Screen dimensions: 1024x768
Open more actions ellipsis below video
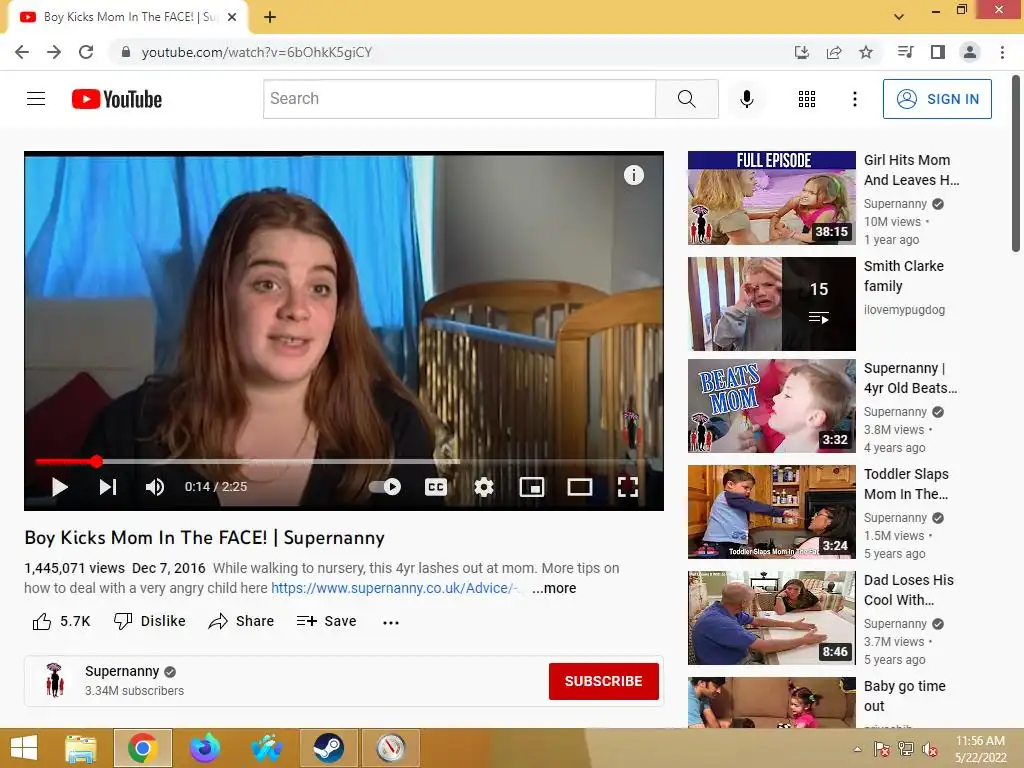(x=391, y=622)
